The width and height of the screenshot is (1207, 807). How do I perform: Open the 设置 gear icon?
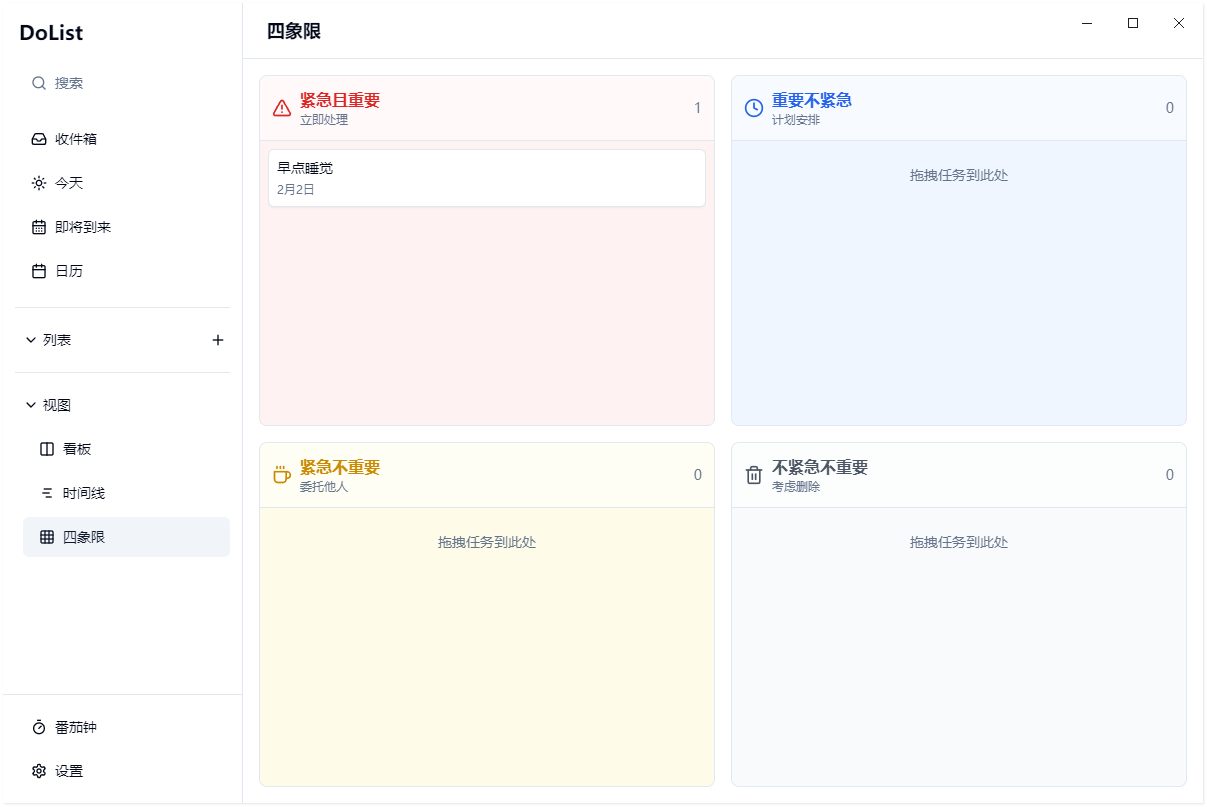pos(38,771)
